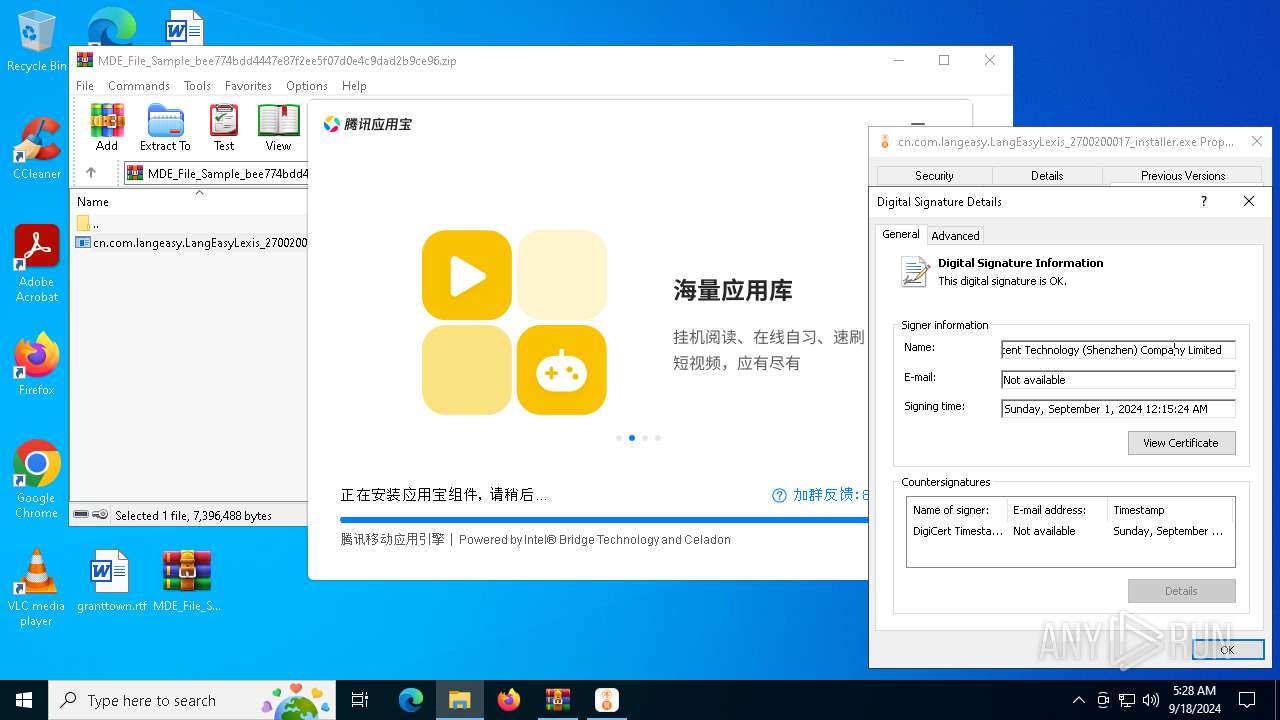Open the notification center icon

coord(1247,700)
